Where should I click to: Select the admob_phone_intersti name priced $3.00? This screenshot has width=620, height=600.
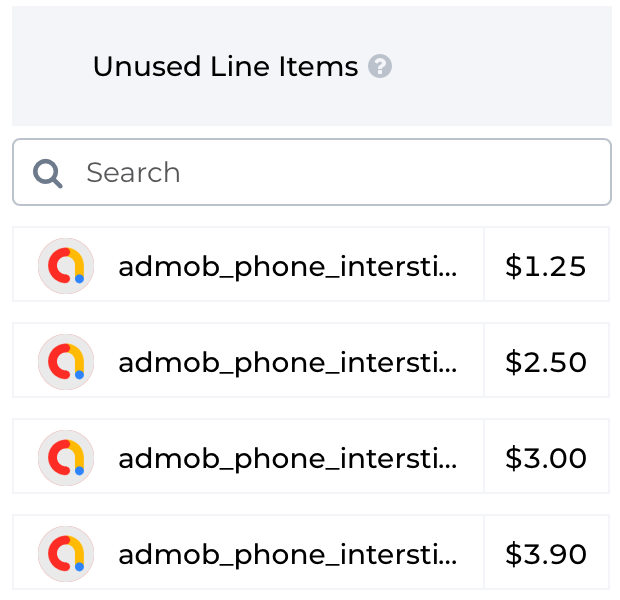pyautogui.click(x=288, y=458)
